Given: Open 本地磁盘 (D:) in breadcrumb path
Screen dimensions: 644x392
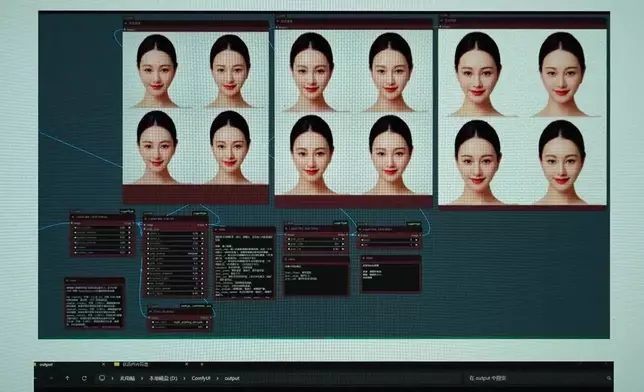Looking at the screenshot, I should point(163,378).
